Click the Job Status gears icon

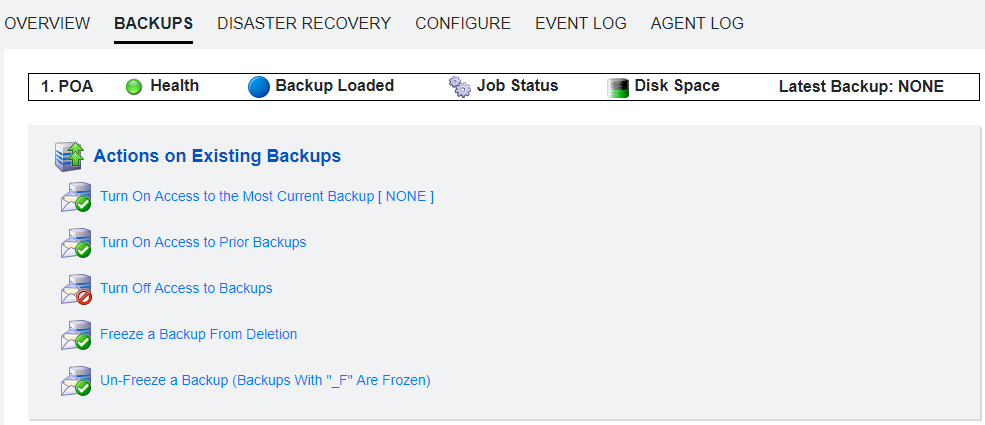460,87
